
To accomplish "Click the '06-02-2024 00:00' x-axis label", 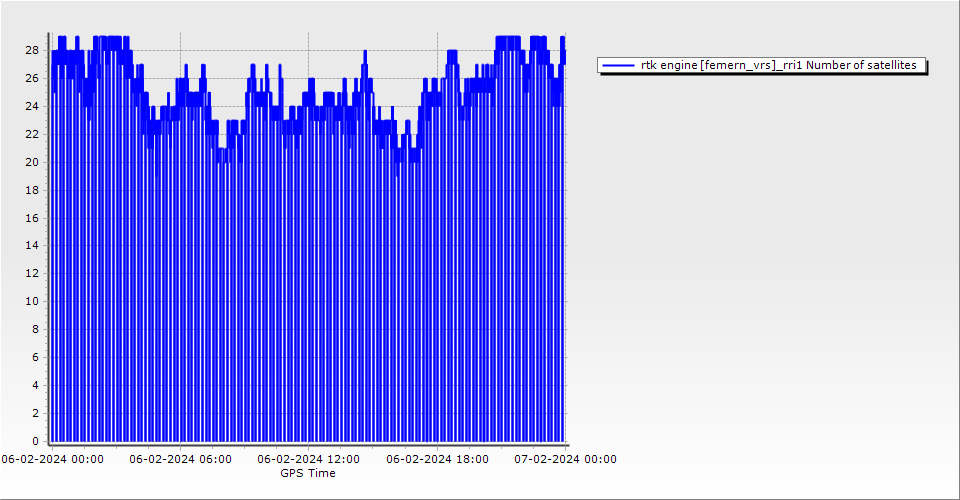I will pyautogui.click(x=52, y=460).
